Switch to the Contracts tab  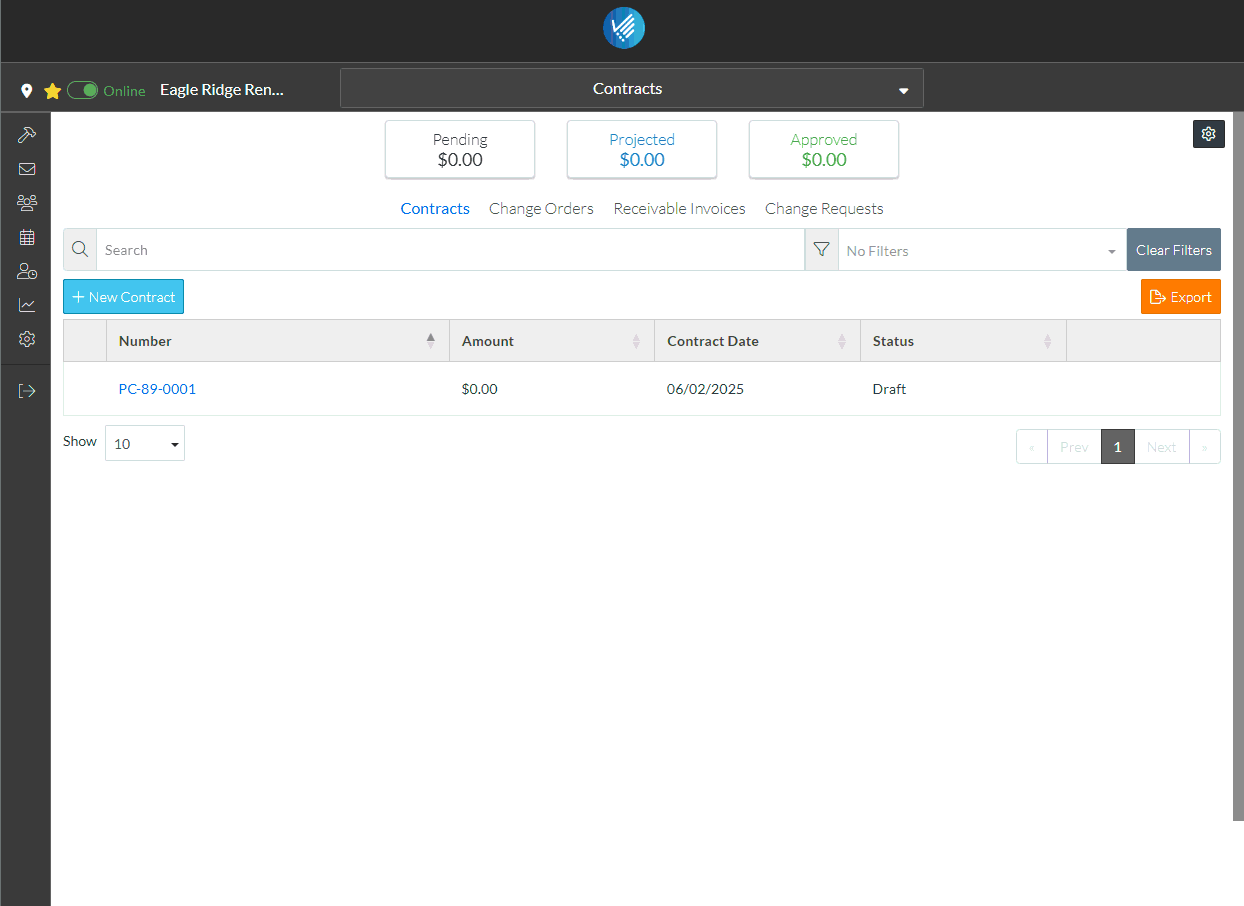pyautogui.click(x=435, y=209)
